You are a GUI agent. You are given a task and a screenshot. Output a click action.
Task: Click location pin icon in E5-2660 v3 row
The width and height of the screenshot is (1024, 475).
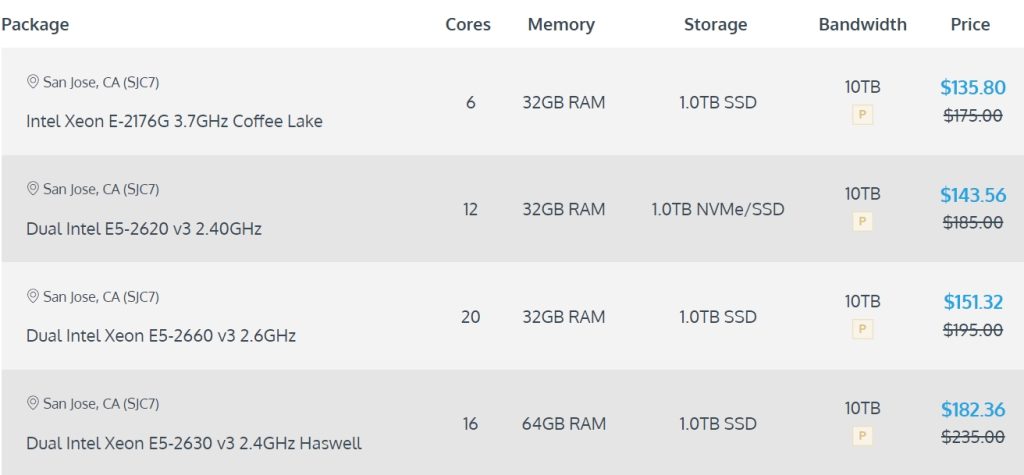tap(33, 297)
